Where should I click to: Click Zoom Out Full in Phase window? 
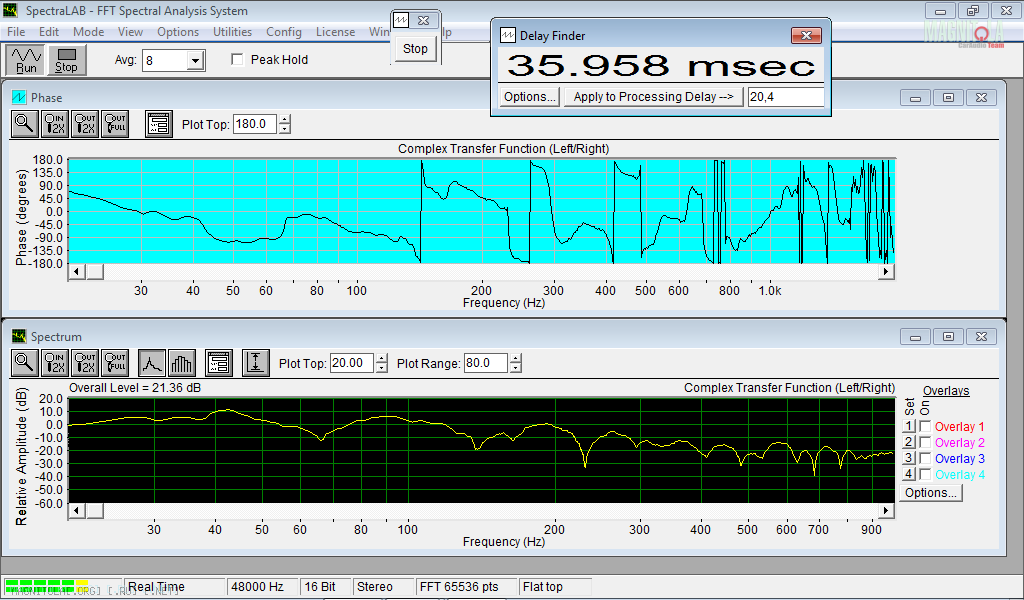pos(115,123)
